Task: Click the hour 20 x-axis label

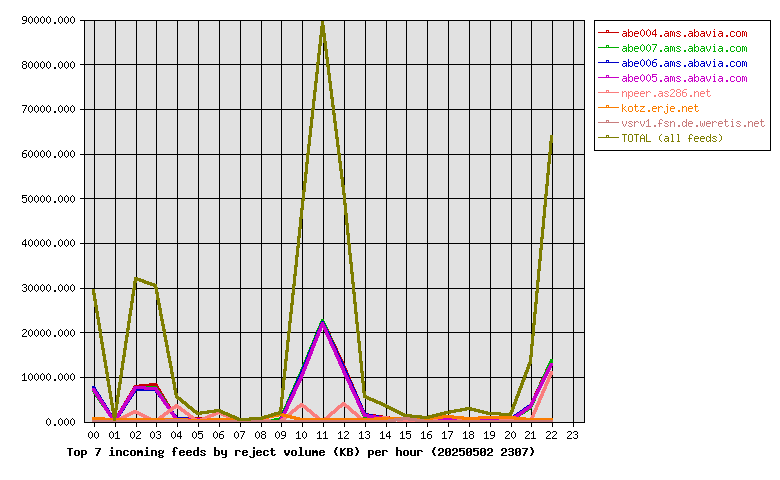Action: point(510,435)
